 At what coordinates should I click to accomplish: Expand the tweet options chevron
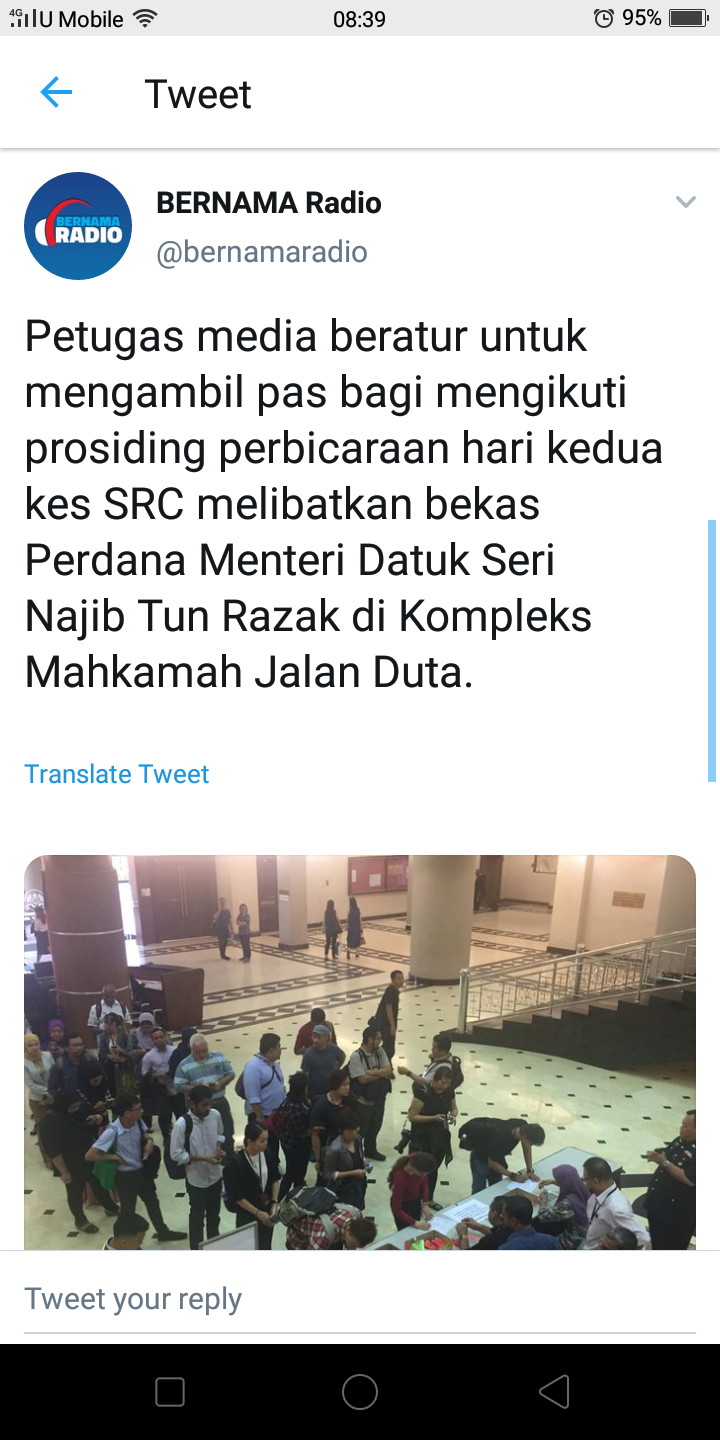coord(685,203)
